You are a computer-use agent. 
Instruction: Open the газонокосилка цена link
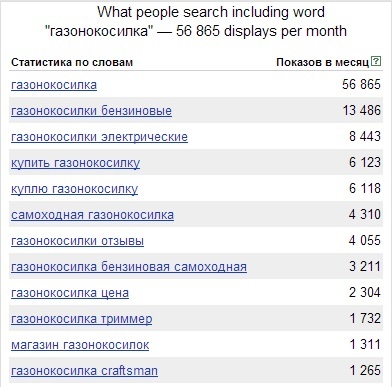coord(70,293)
